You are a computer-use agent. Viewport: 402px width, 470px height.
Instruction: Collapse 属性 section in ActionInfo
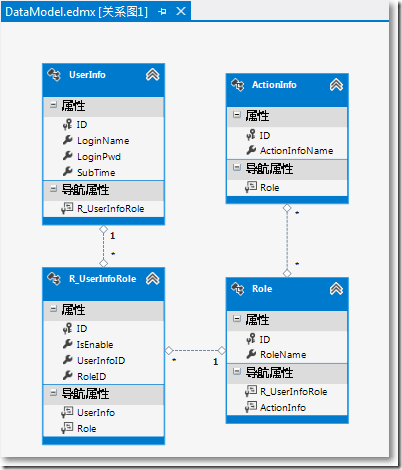236,115
